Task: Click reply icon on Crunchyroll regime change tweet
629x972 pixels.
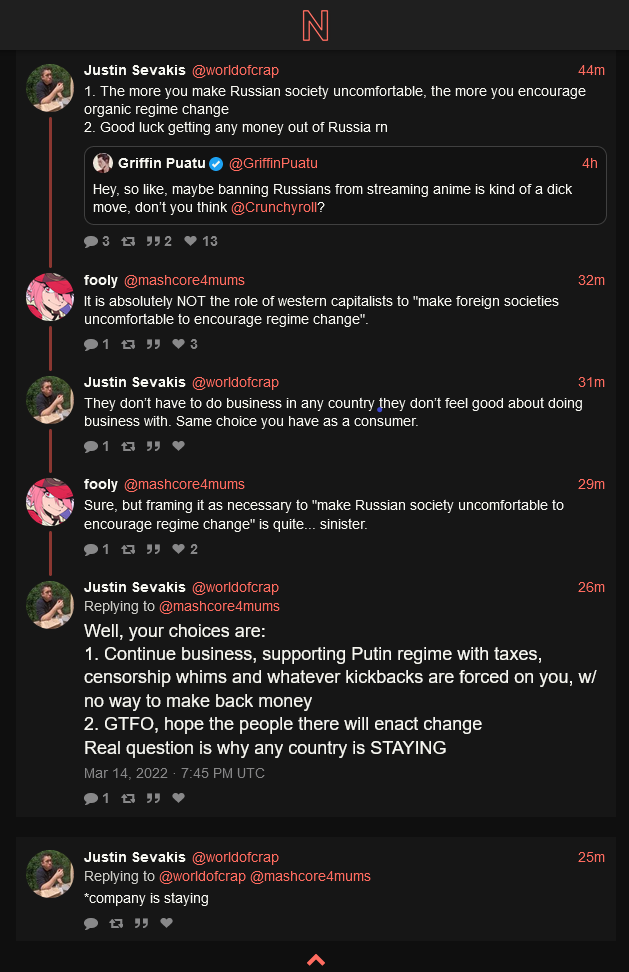Action: coord(91,241)
